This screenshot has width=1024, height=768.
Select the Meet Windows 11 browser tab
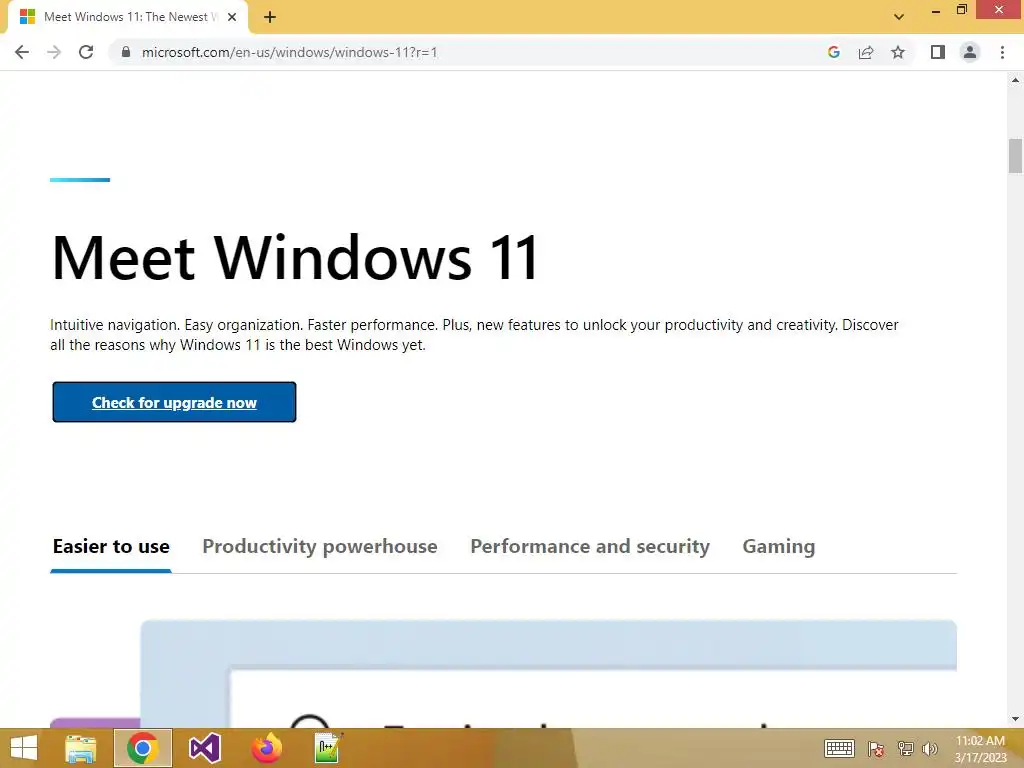click(128, 18)
